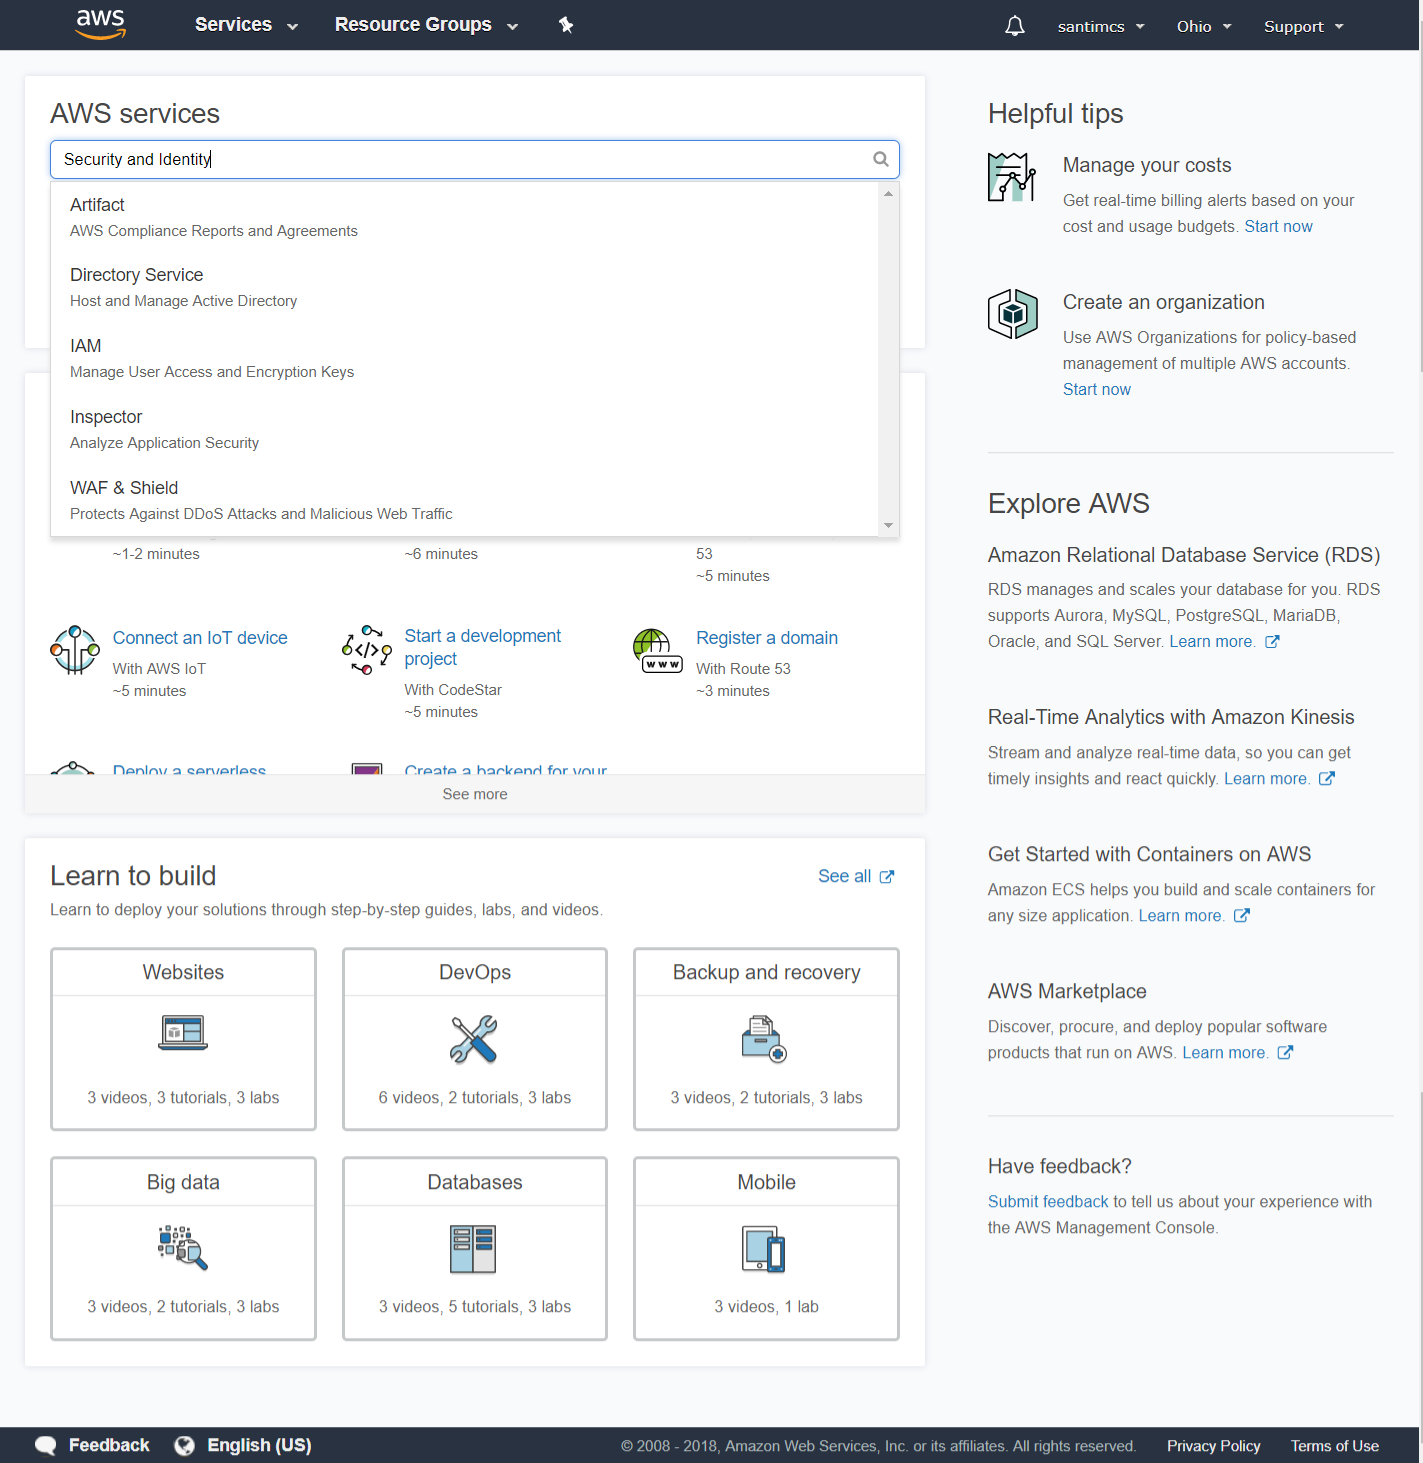
Task: Click external link icon for Marketplace Learn more
Action: 1286,1053
